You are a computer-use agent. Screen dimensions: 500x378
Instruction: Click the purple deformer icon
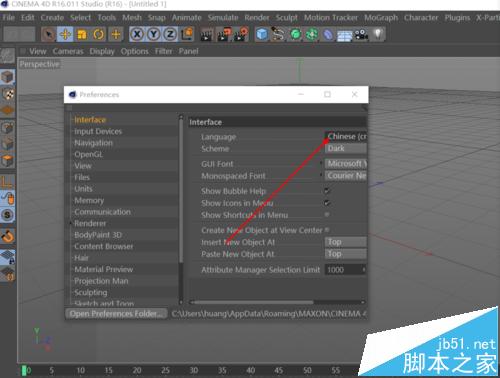[328, 34]
